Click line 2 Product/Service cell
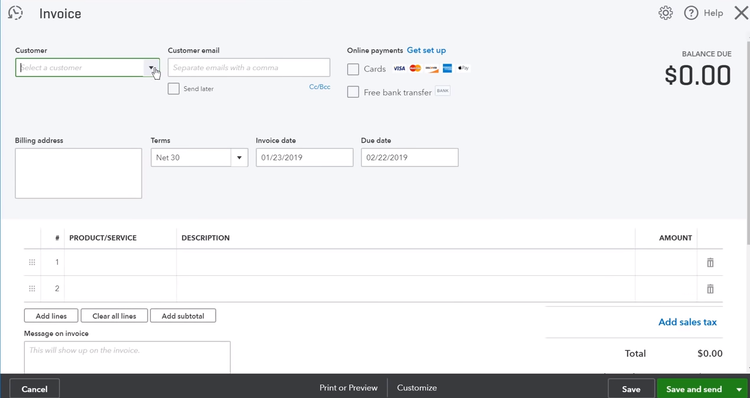This screenshot has height=398, width=750. point(121,288)
